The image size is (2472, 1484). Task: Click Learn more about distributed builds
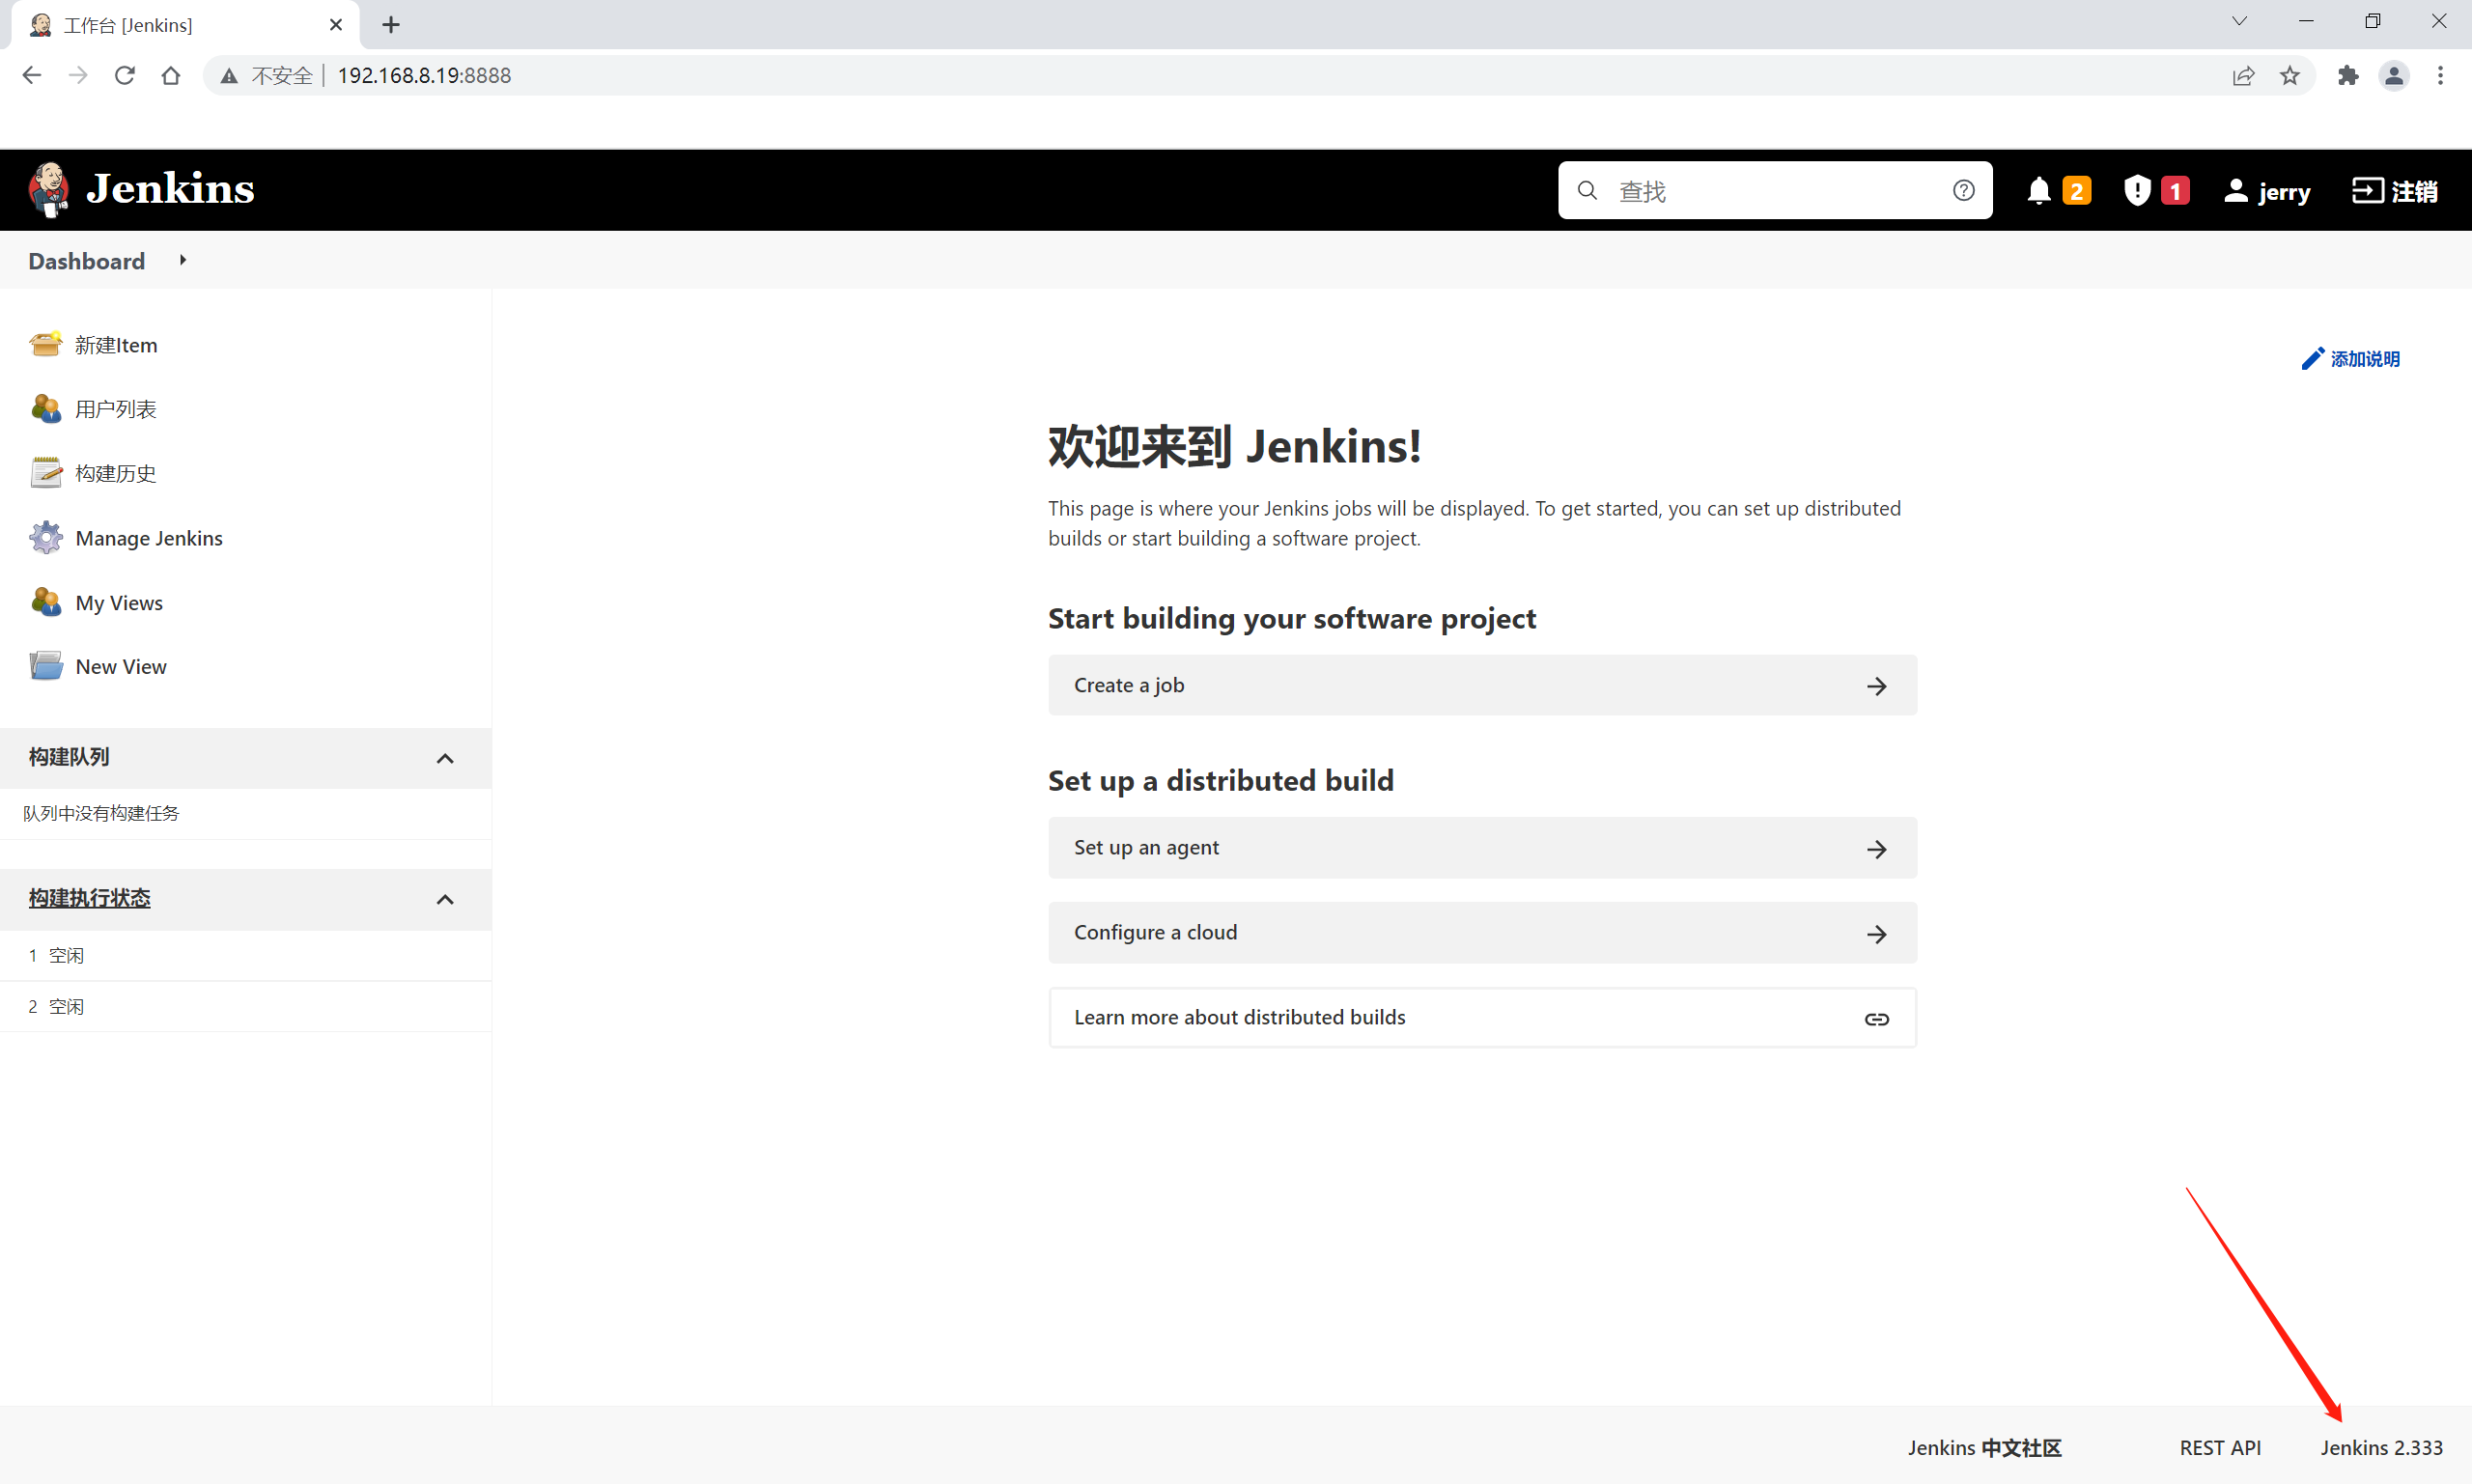point(1481,1017)
